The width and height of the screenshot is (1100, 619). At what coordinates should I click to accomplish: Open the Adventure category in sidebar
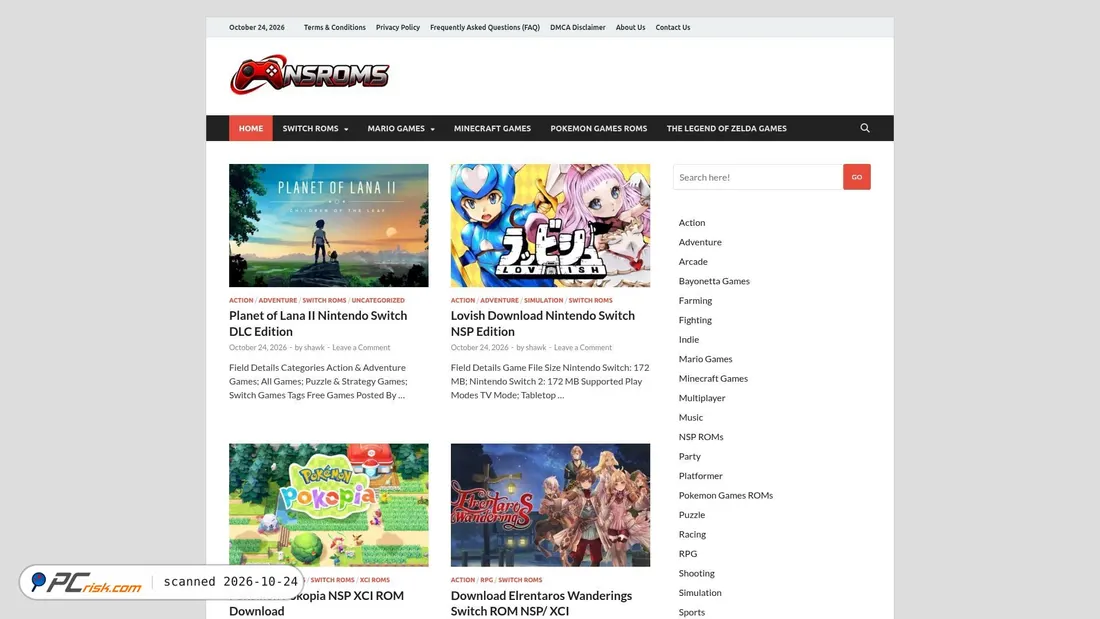[699, 242]
